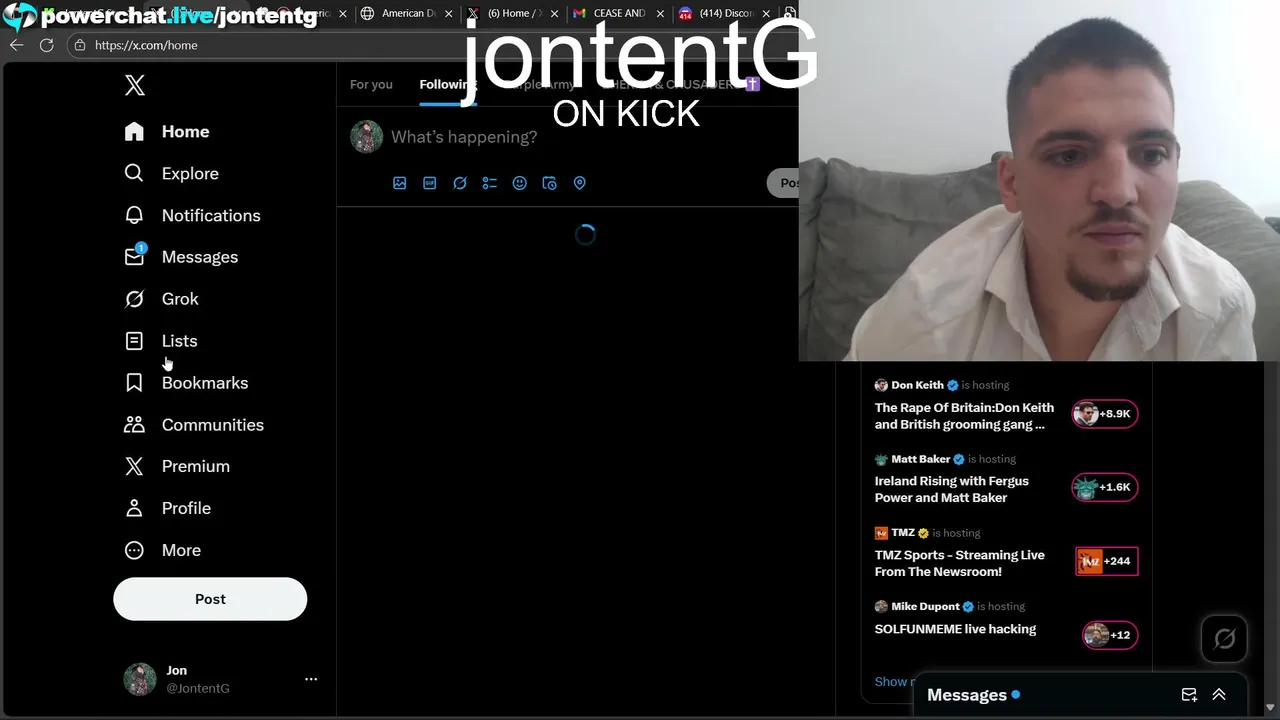Screen dimensions: 1280x720
Task: Click the Show more link under live spaces
Action: (893, 682)
